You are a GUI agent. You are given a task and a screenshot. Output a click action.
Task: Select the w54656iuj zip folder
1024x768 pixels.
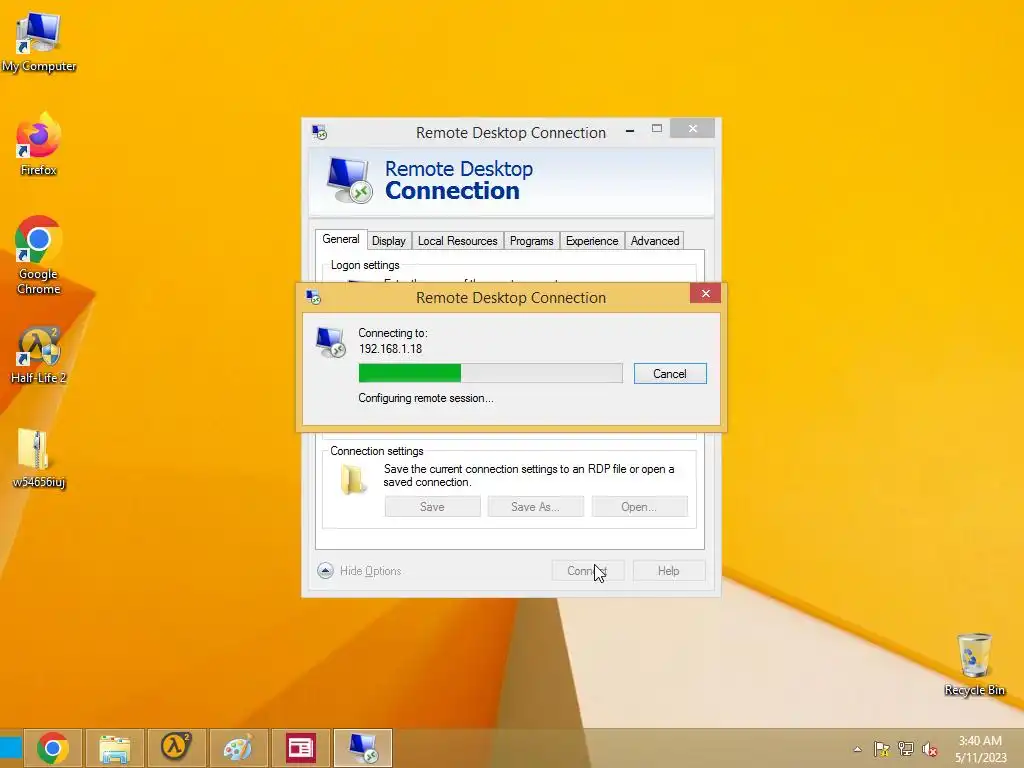point(39,458)
